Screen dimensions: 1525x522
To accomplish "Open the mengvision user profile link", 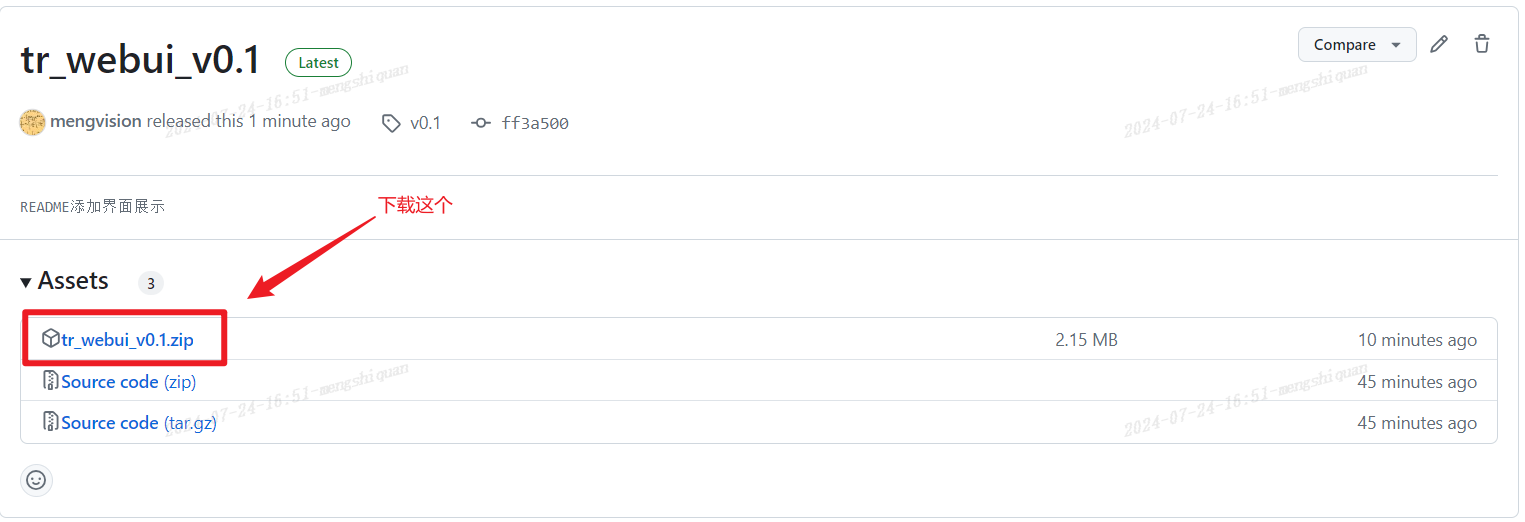I will [96, 122].
